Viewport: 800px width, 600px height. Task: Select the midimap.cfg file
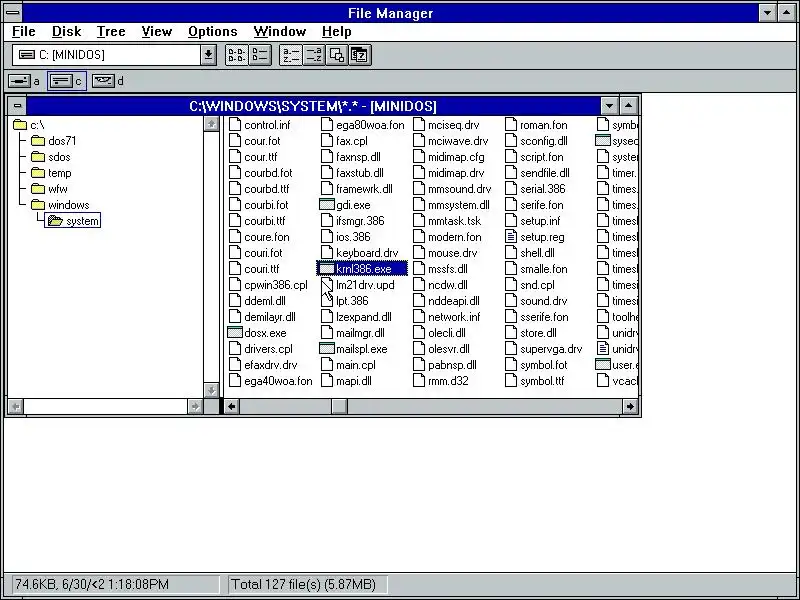(x=449, y=157)
